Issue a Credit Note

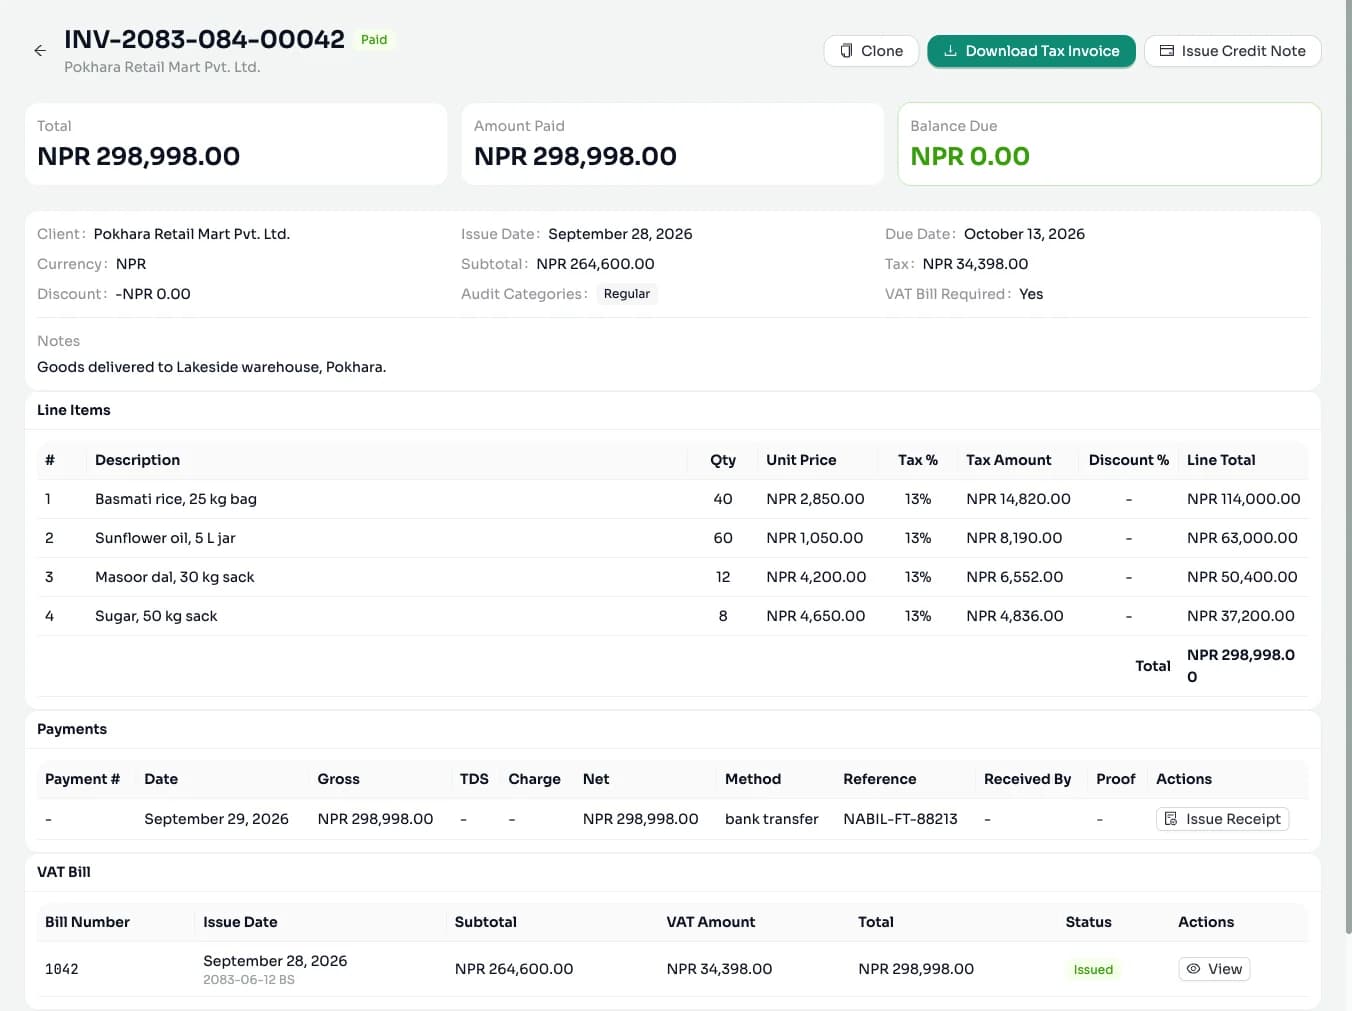pos(1232,51)
